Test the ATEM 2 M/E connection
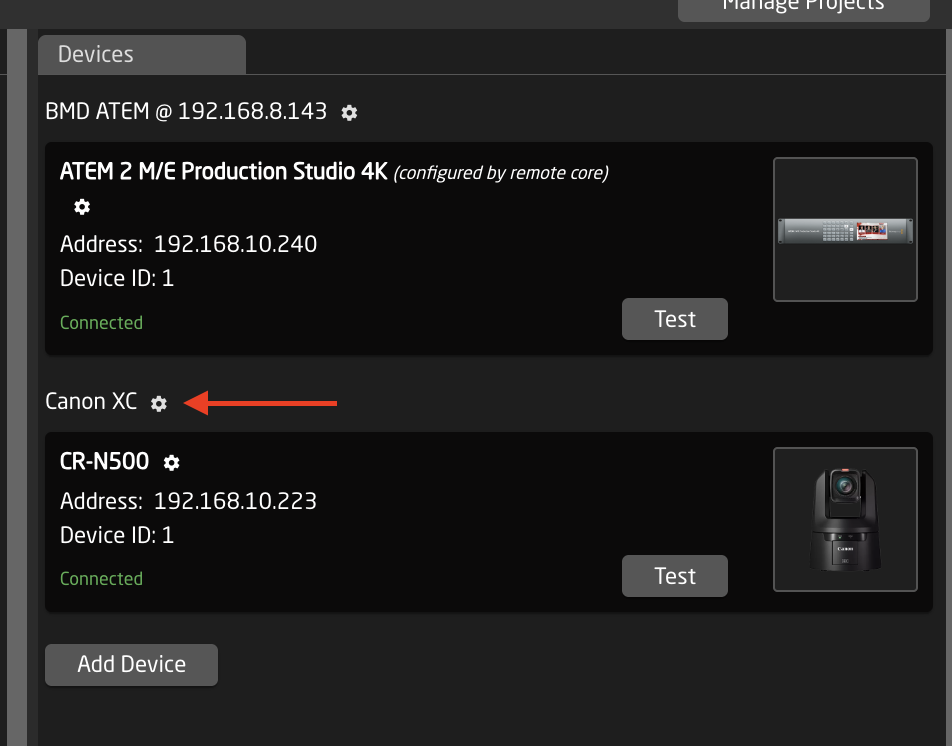This screenshot has height=746, width=952. pos(674,318)
